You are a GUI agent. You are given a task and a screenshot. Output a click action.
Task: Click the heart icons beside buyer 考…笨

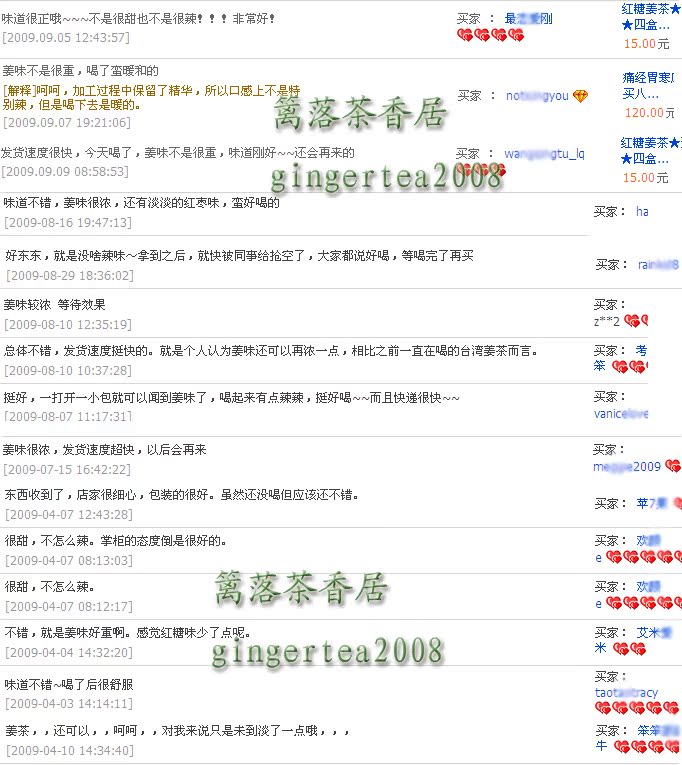tap(628, 367)
